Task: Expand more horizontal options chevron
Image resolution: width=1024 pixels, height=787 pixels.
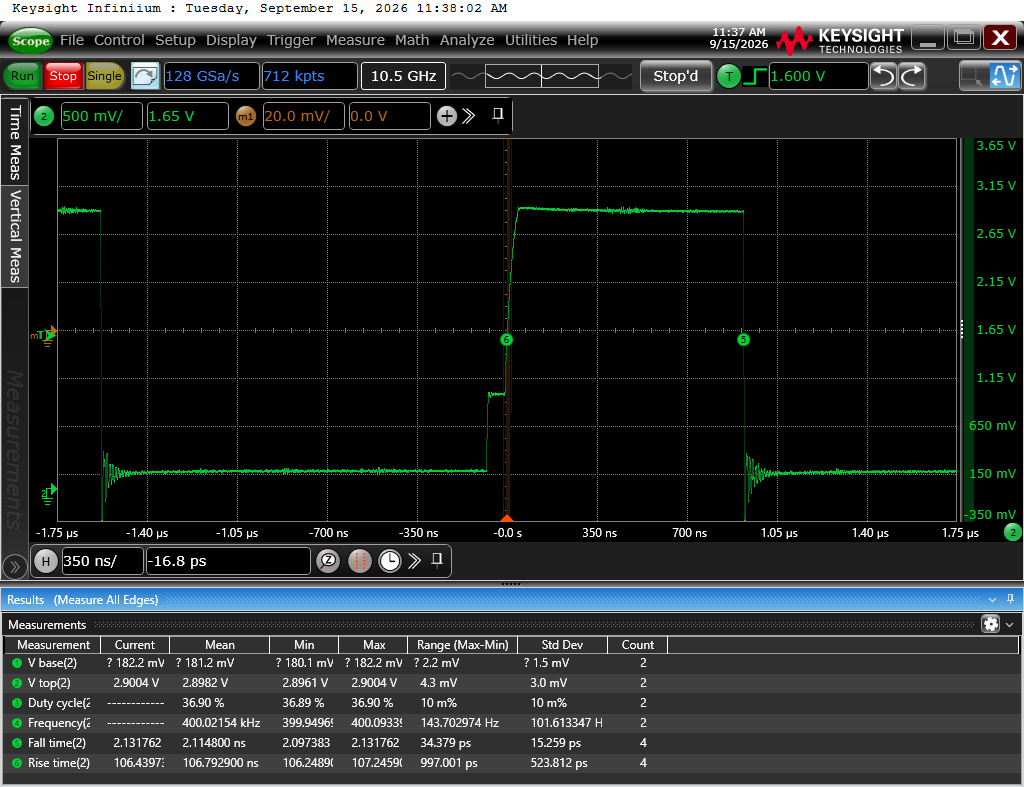Action: 415,561
